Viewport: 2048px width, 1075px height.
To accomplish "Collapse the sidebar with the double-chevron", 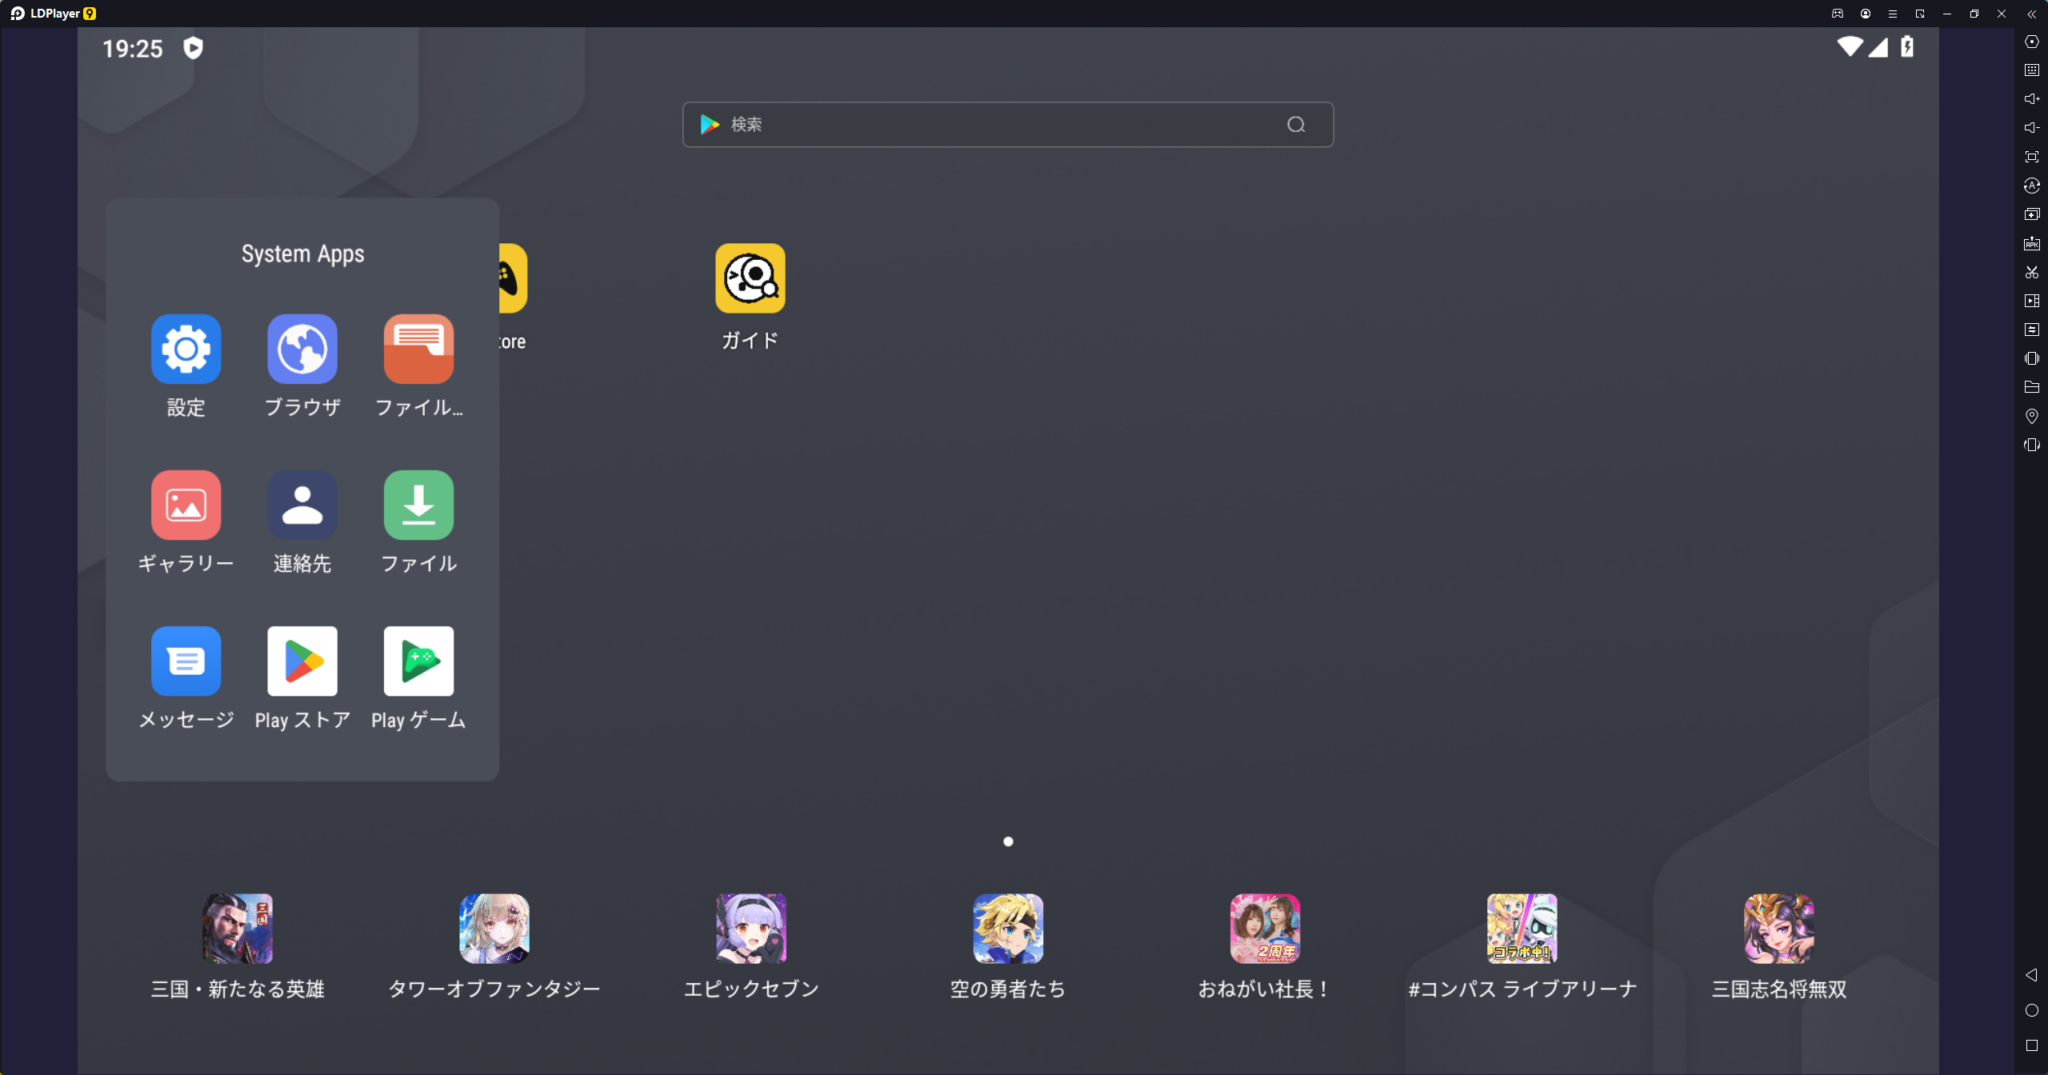I will [x=2030, y=13].
